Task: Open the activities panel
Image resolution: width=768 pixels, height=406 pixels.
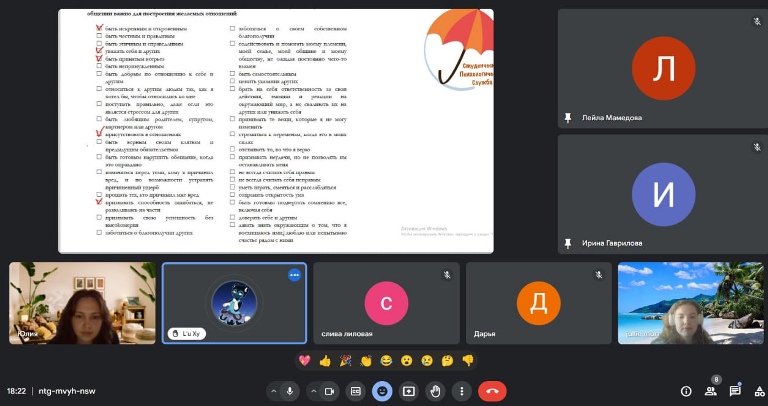Action: [x=759, y=391]
